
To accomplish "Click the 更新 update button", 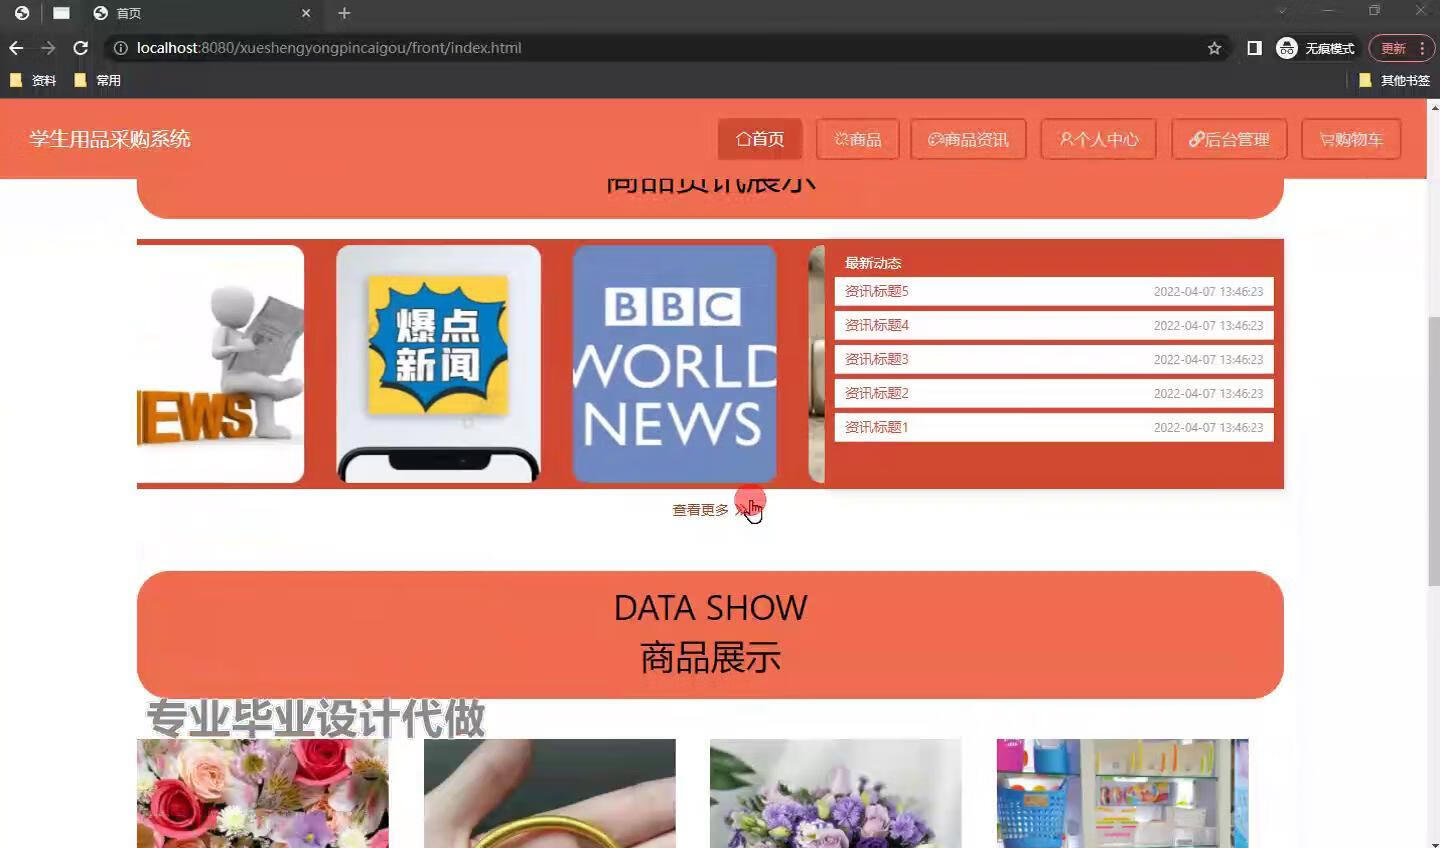I will (x=1401, y=48).
